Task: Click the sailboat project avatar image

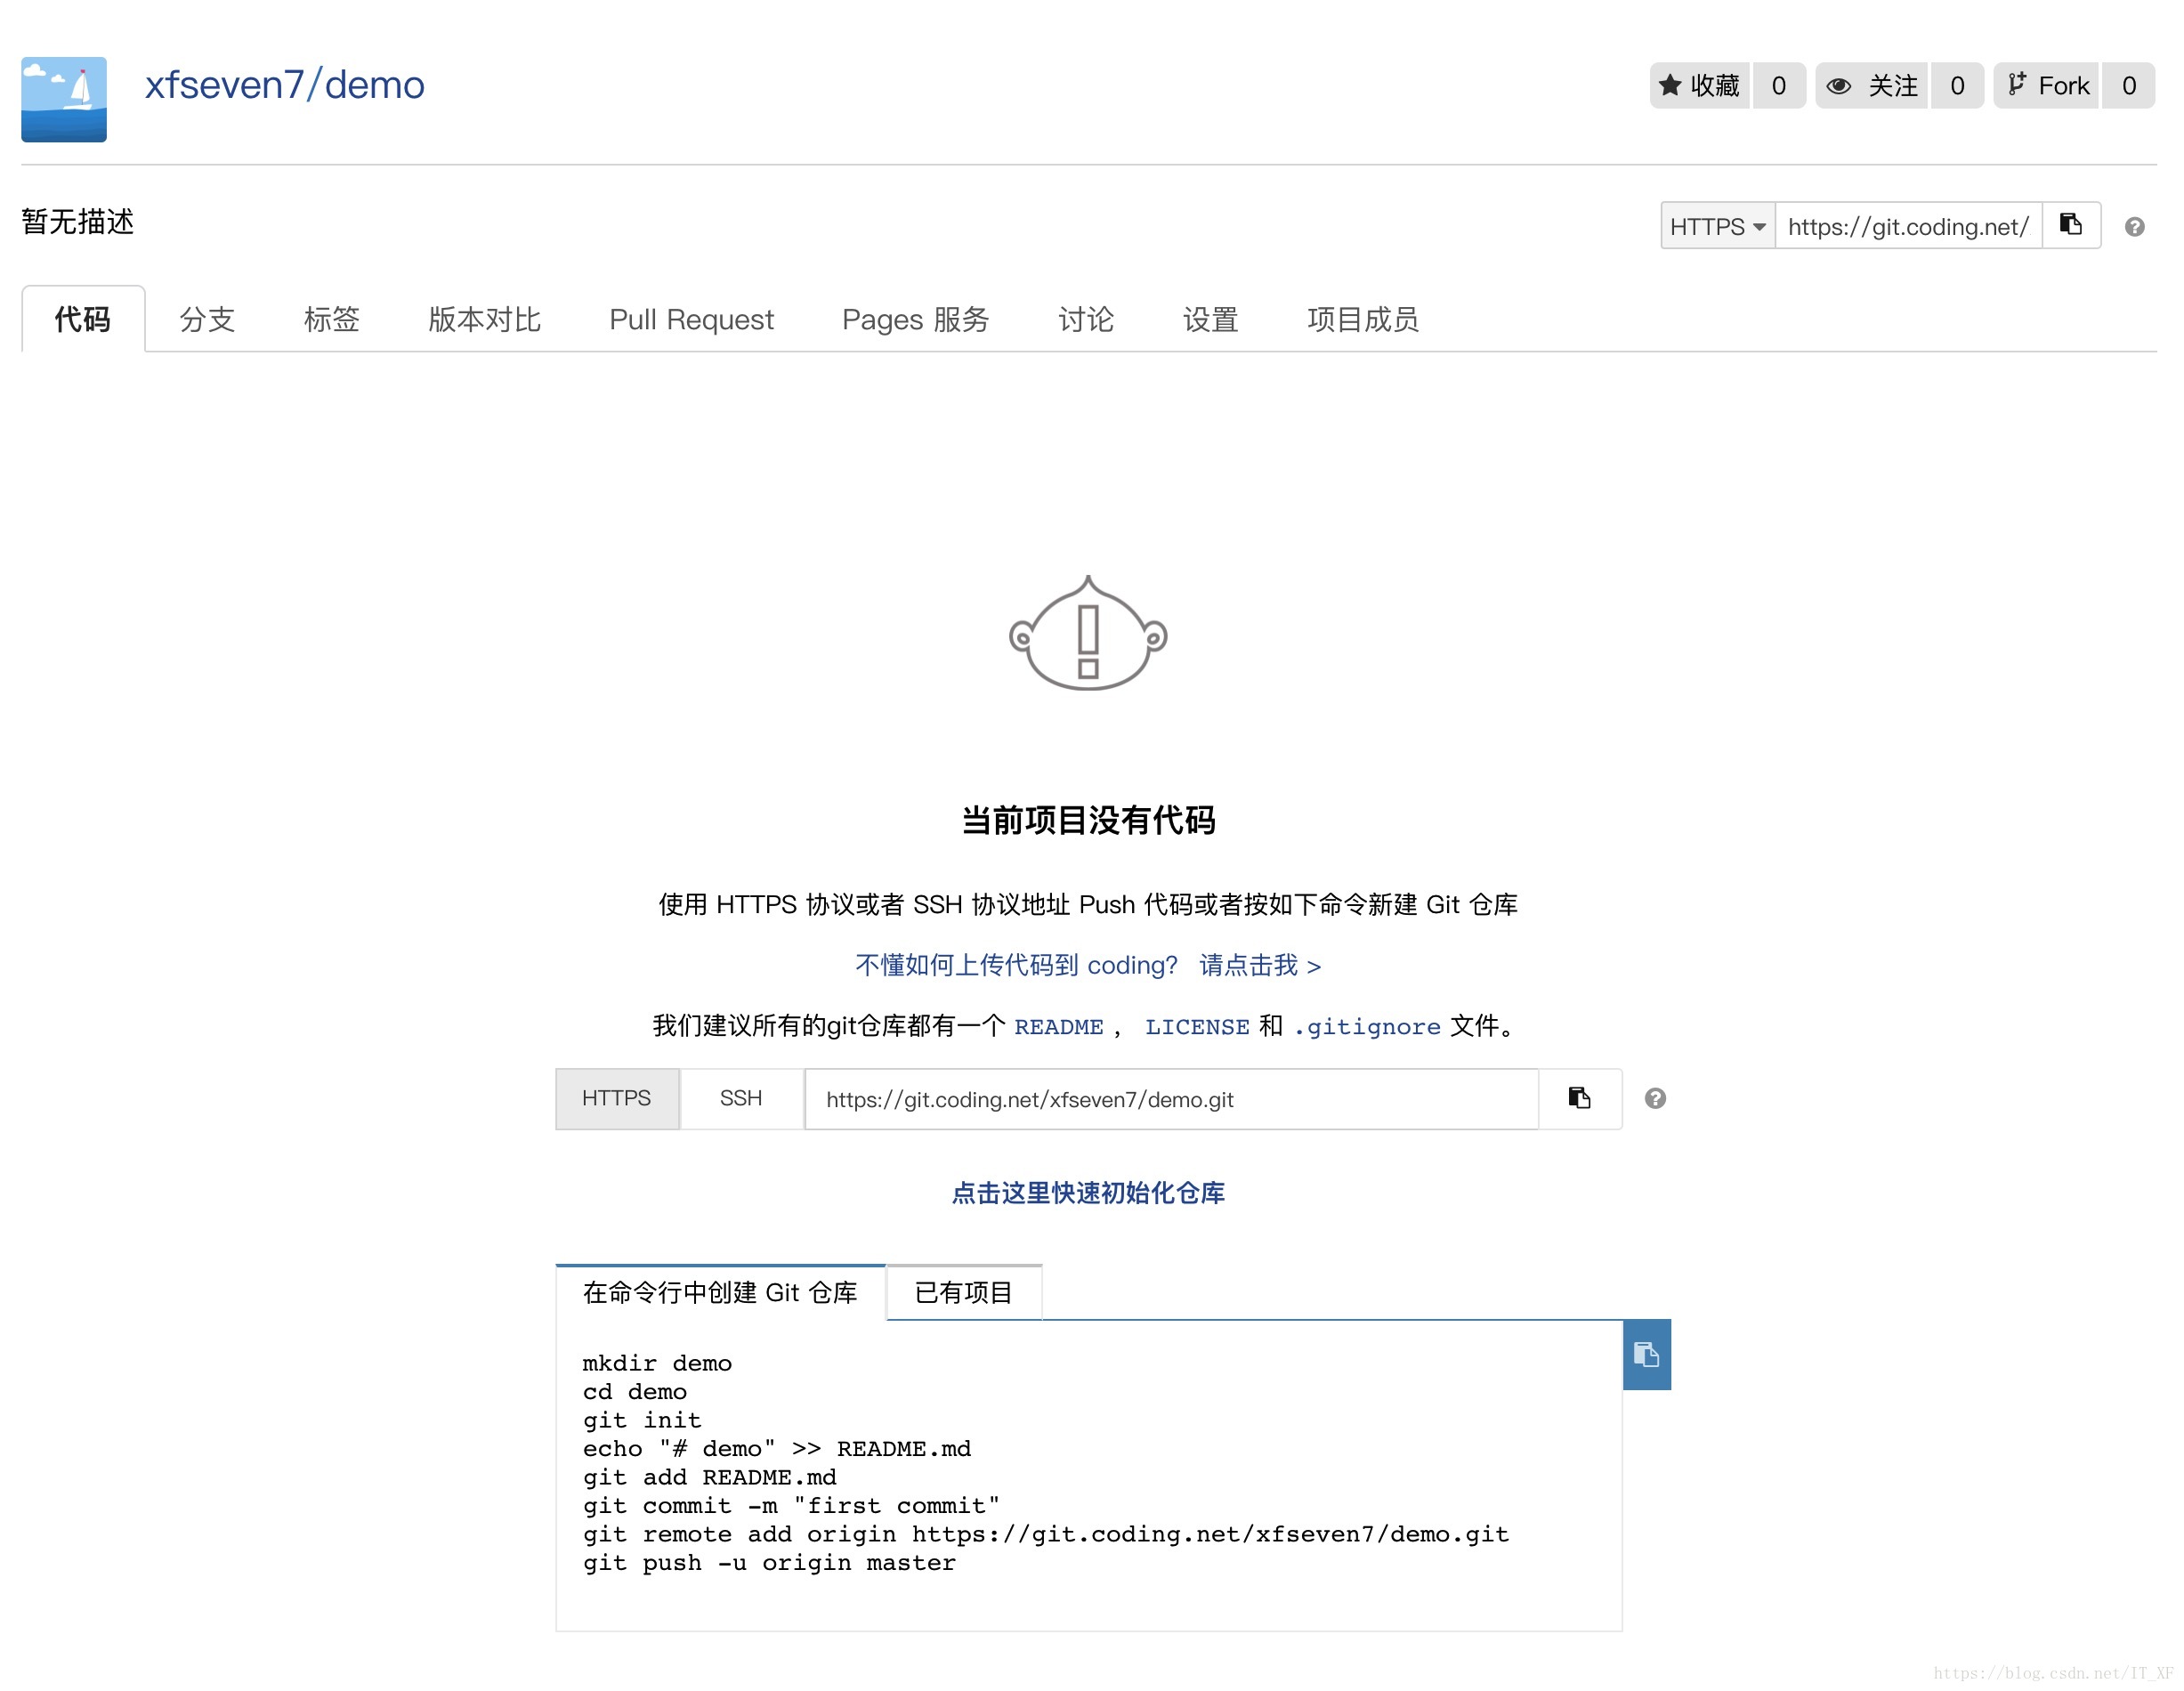Action: point(64,99)
